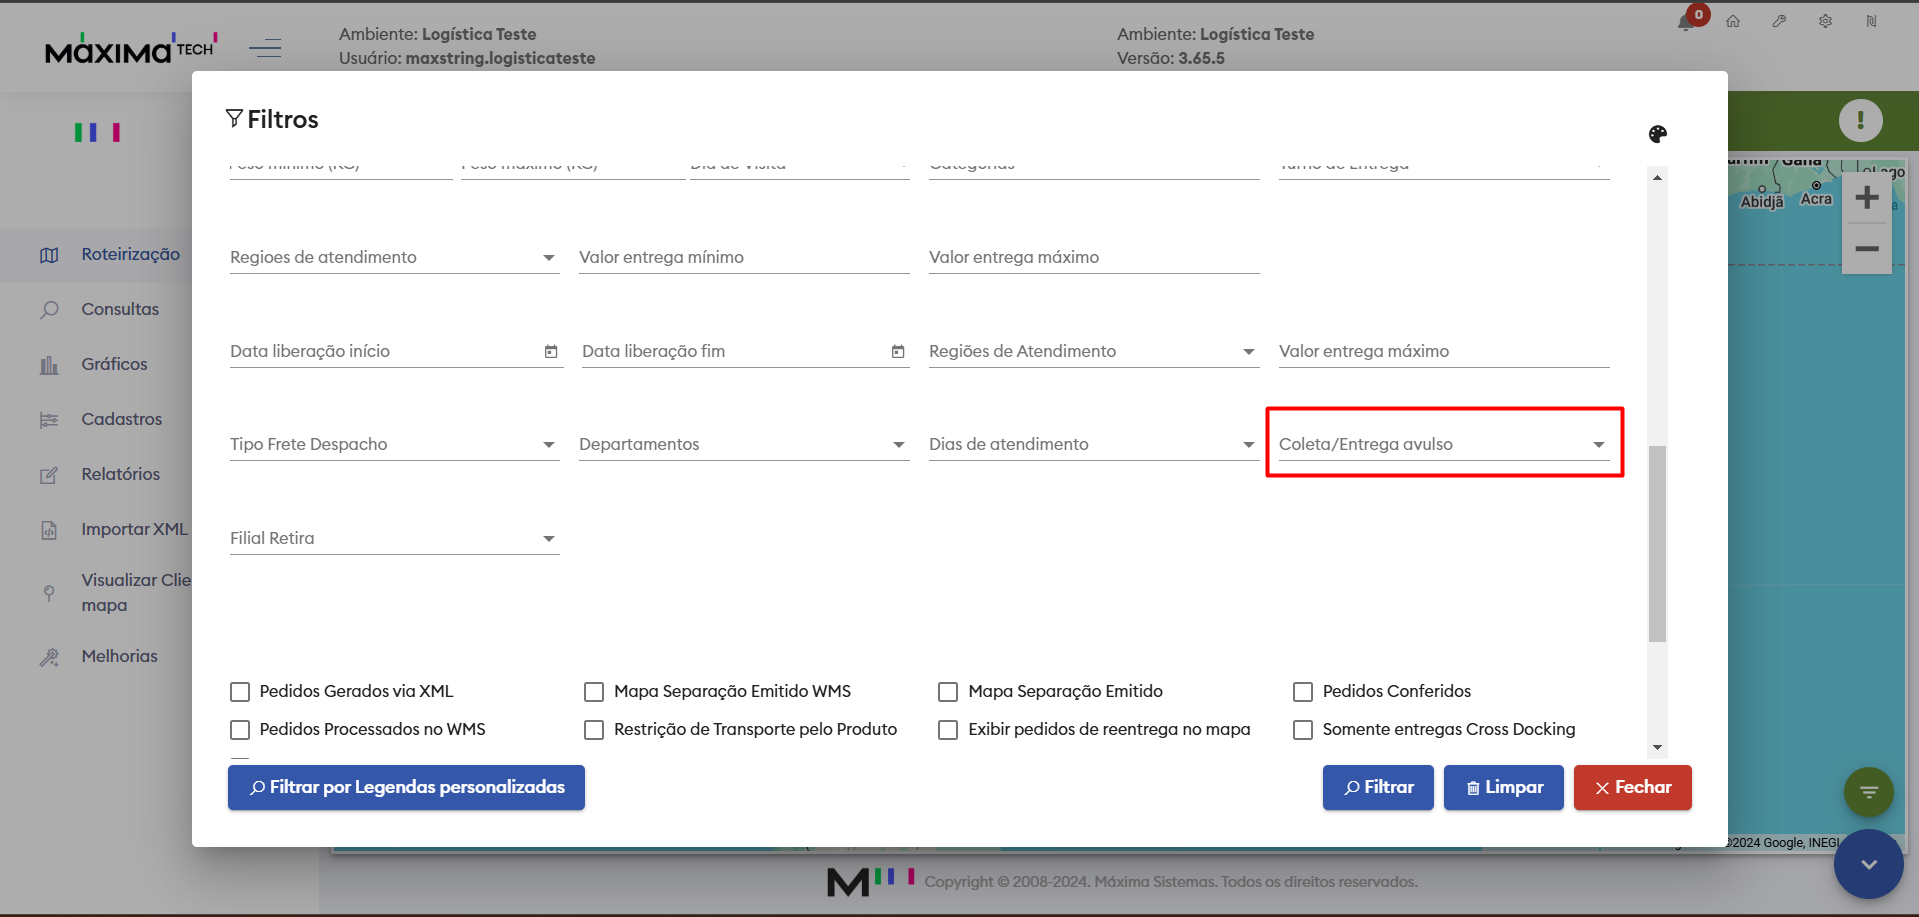Check Pedidos Processados no WMS

240,730
